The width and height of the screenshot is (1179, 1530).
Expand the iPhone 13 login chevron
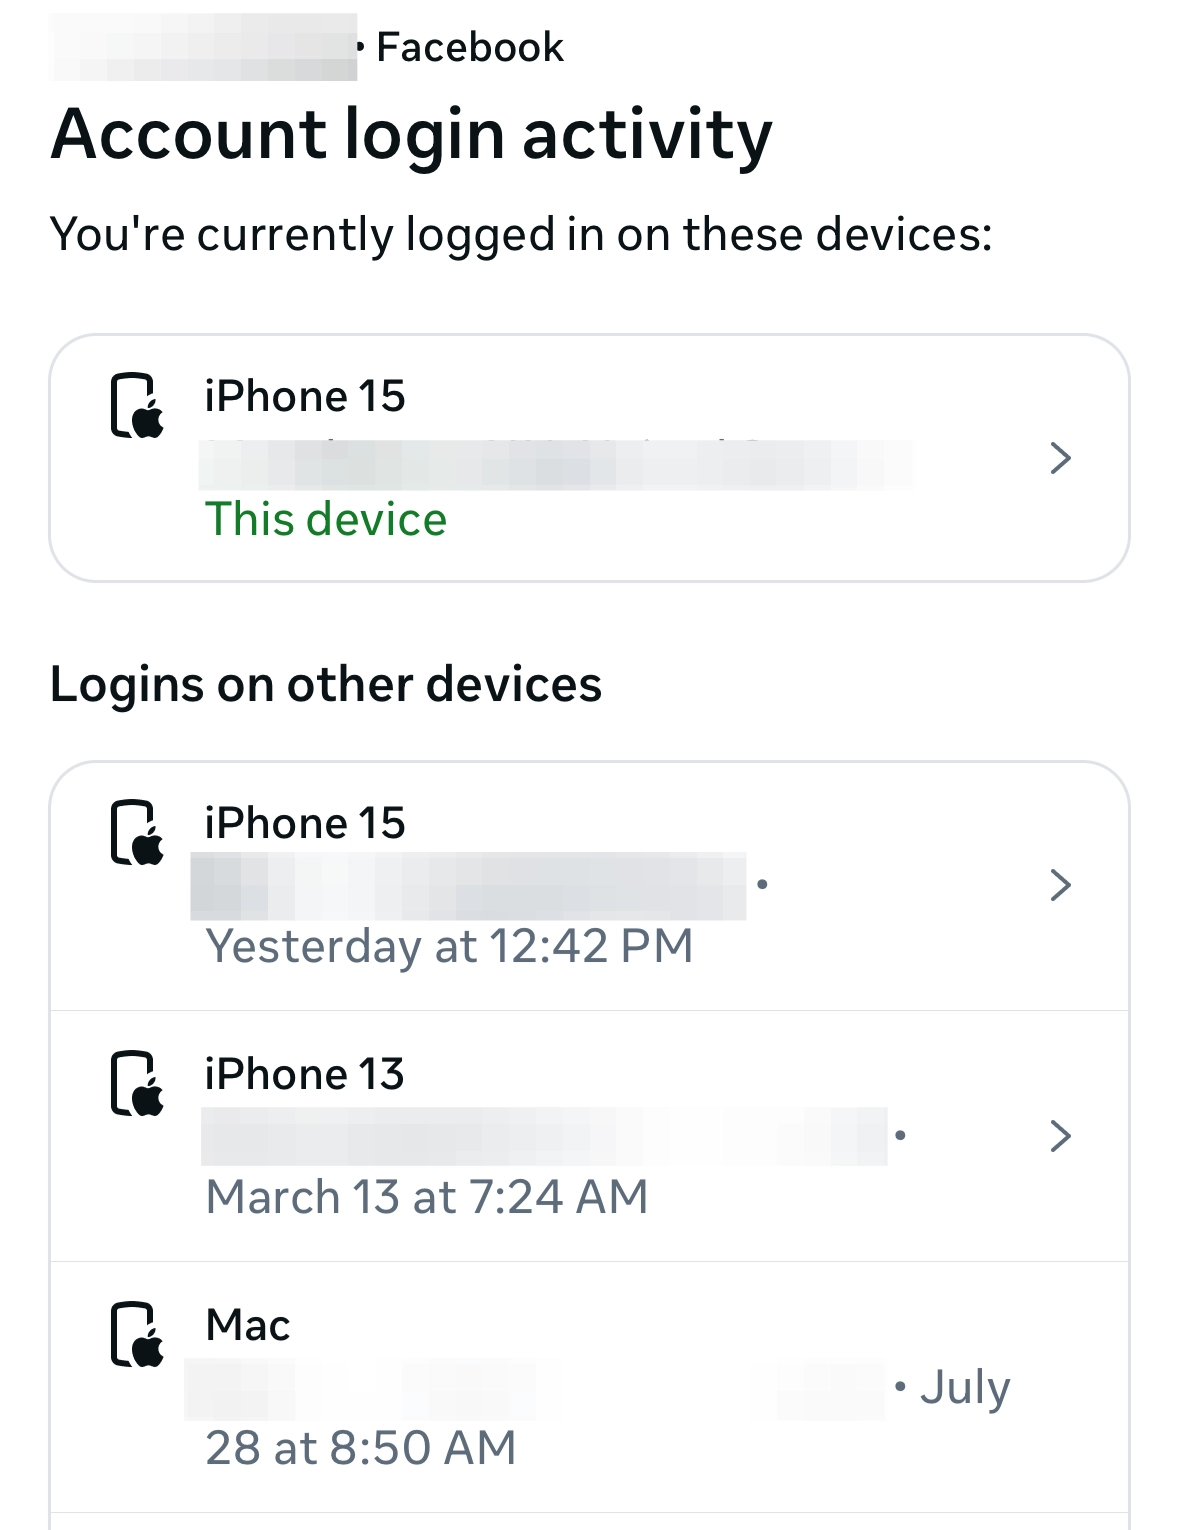(1060, 1136)
